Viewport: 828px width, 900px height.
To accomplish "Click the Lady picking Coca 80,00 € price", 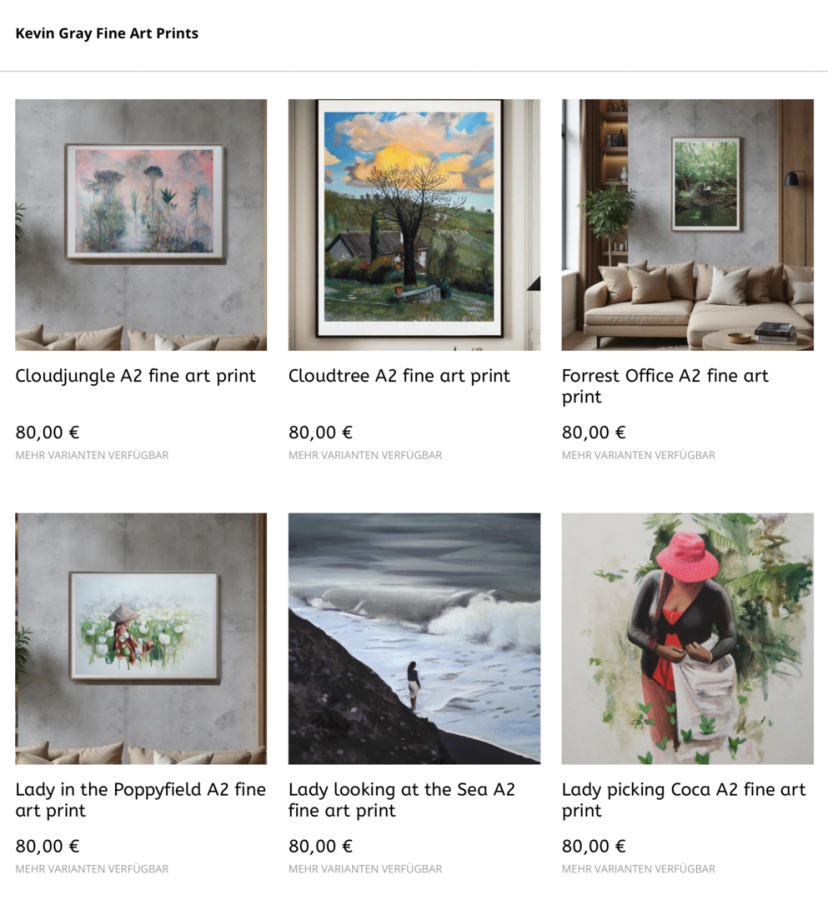I will [x=593, y=846].
